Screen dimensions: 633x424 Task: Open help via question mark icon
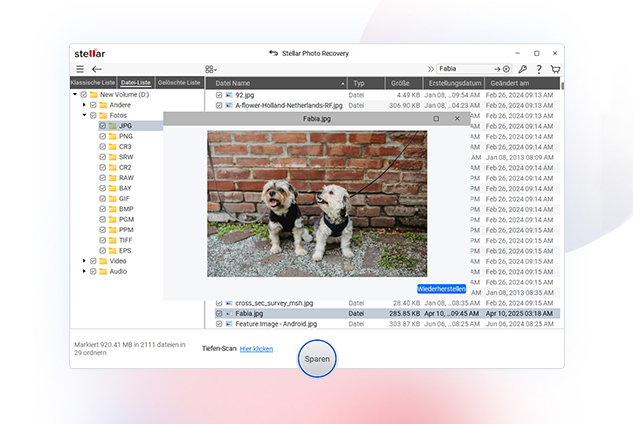tap(538, 69)
